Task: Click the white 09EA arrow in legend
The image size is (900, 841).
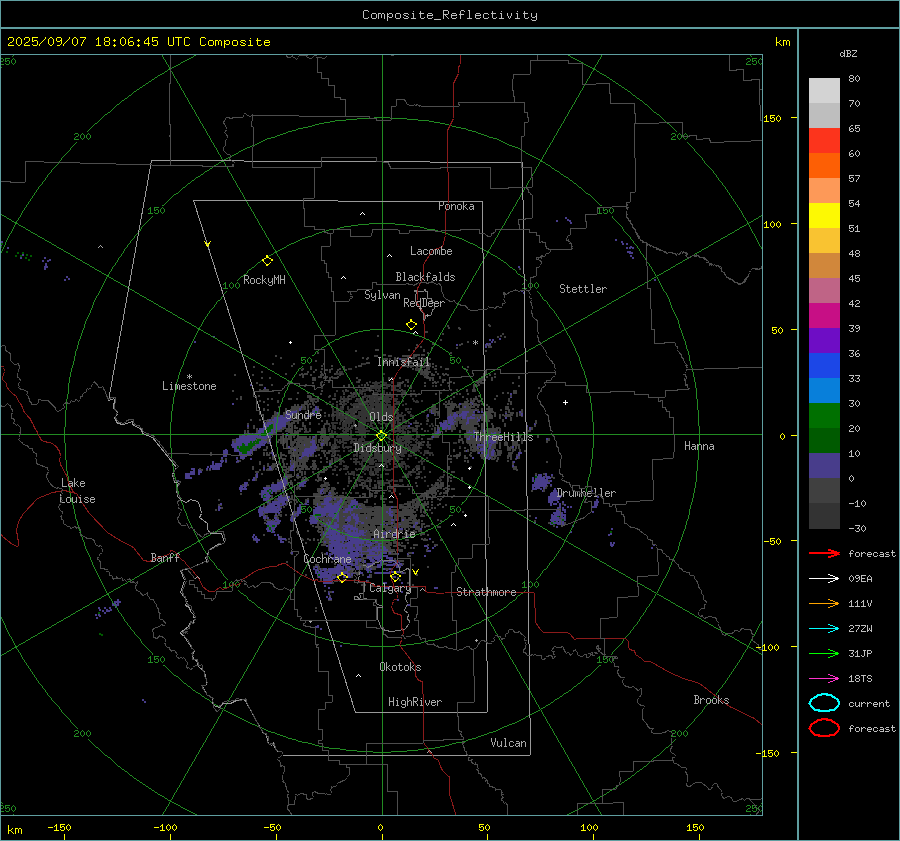Action: (x=824, y=579)
